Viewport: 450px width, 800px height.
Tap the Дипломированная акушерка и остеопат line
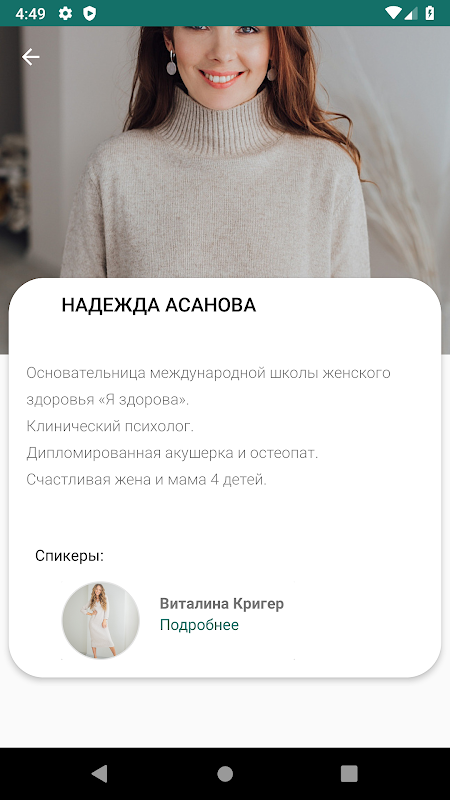172,453
